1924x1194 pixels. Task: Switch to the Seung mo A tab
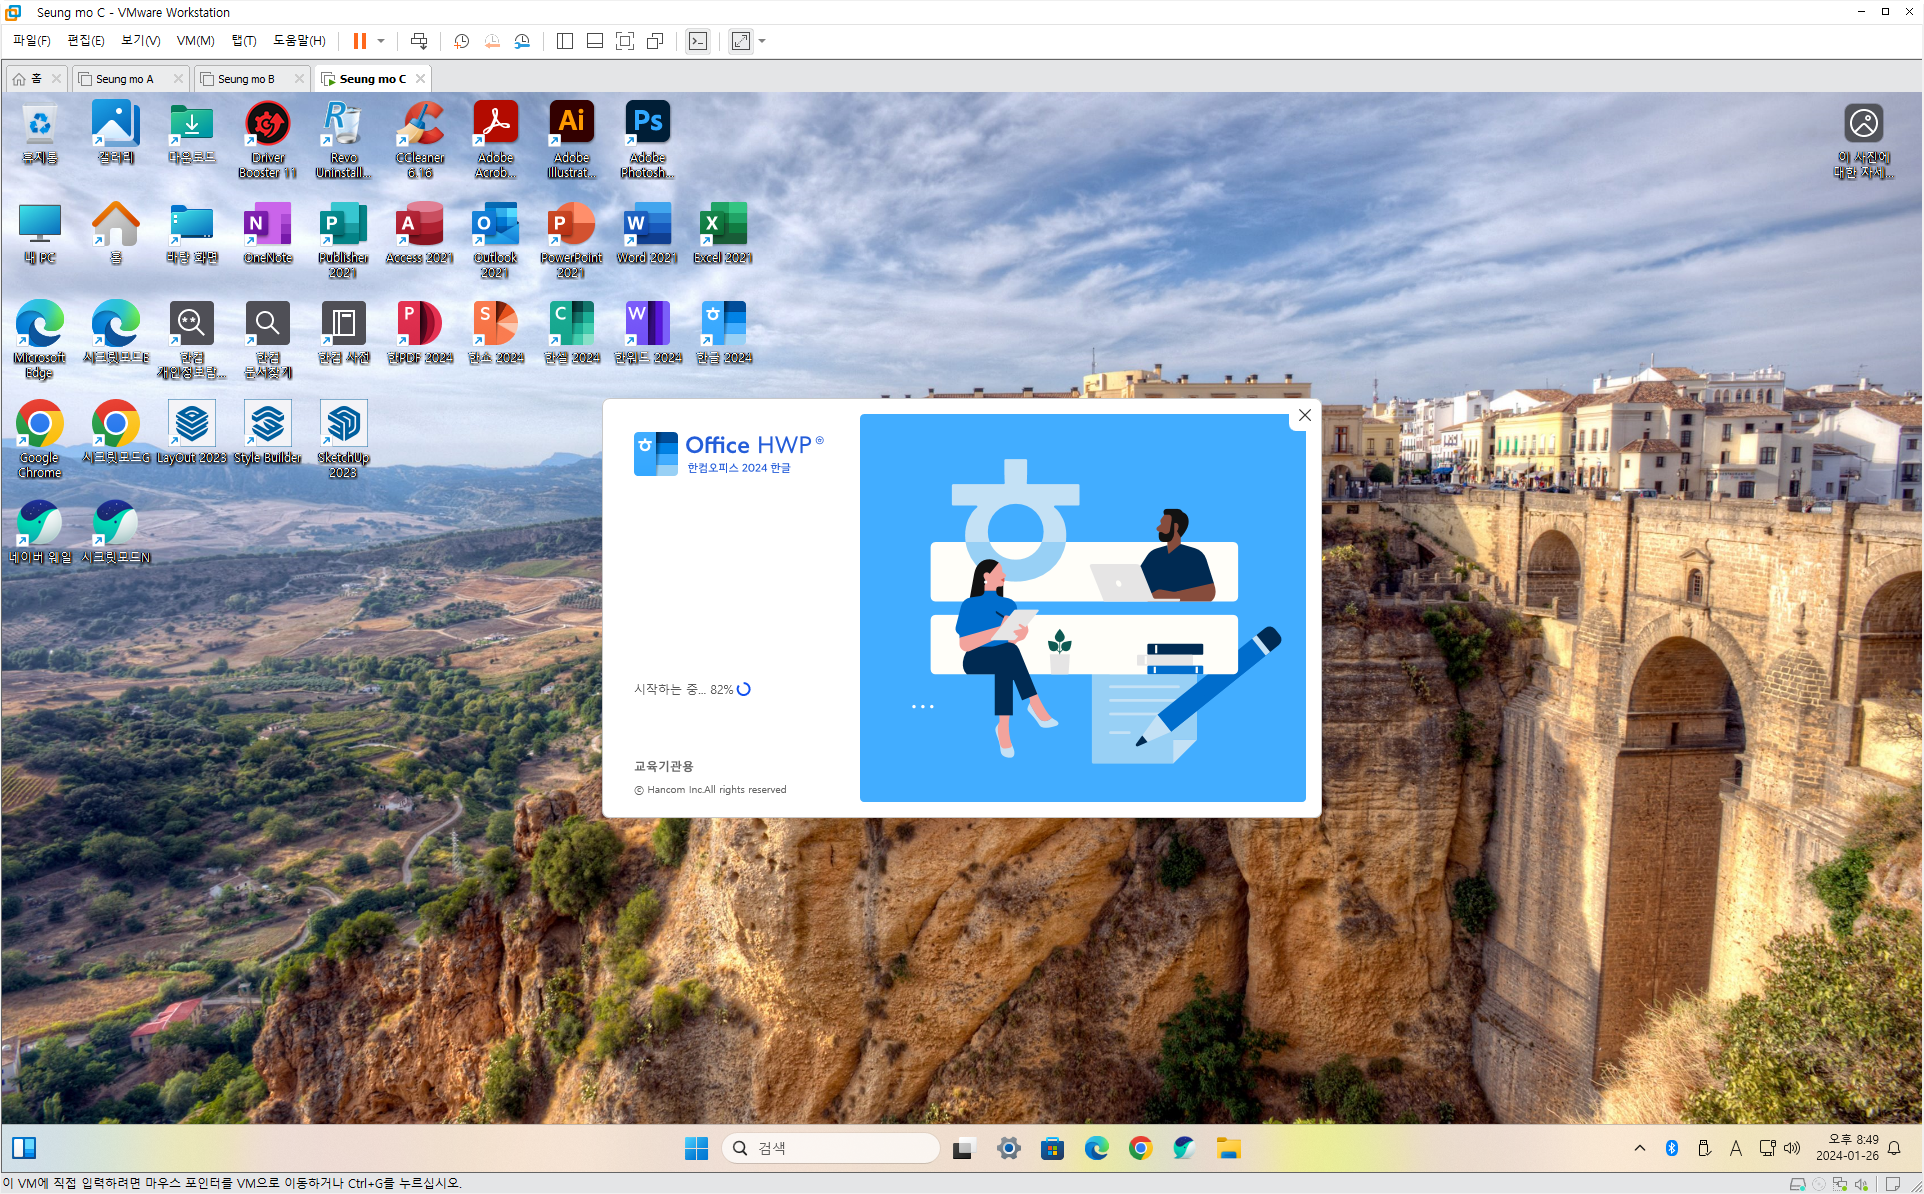[x=124, y=79]
